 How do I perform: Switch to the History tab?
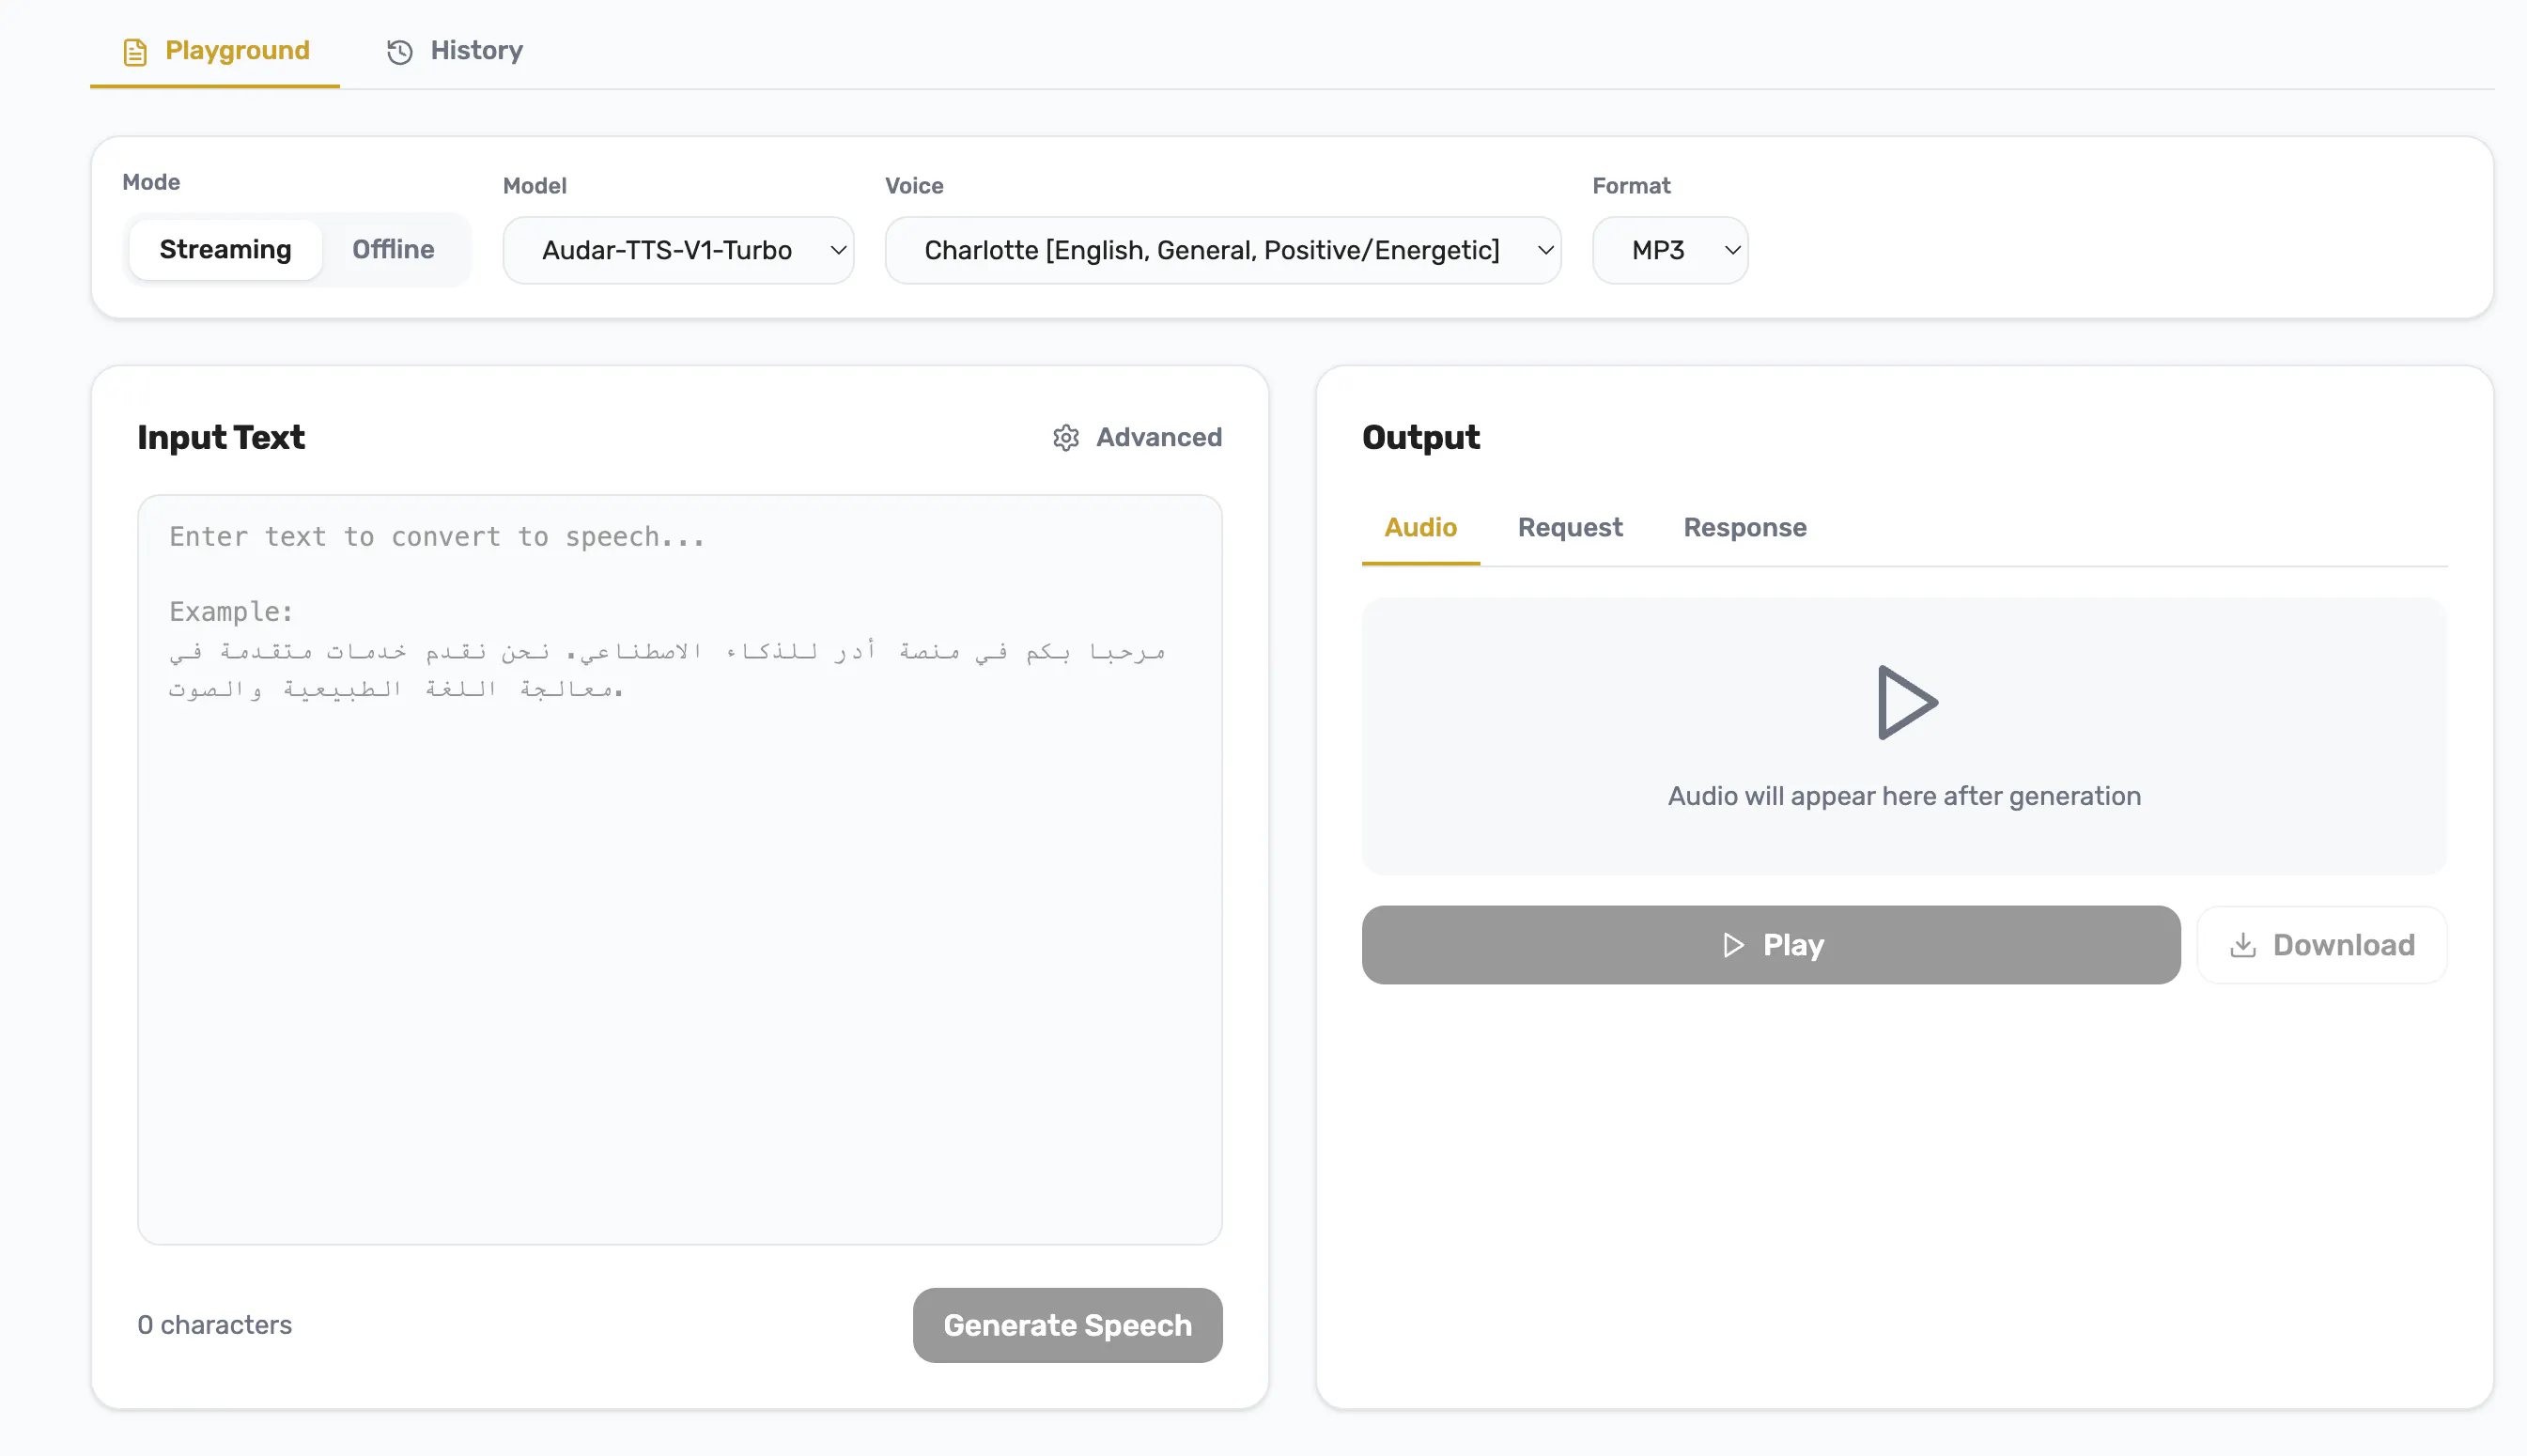(x=455, y=50)
